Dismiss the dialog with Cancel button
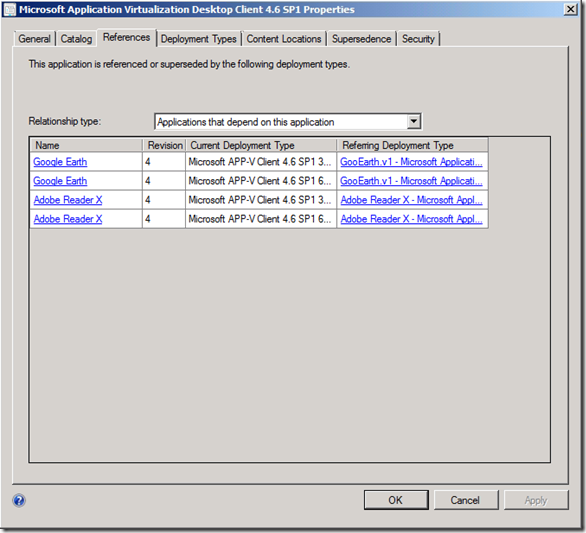586x533 pixels. click(x=465, y=500)
